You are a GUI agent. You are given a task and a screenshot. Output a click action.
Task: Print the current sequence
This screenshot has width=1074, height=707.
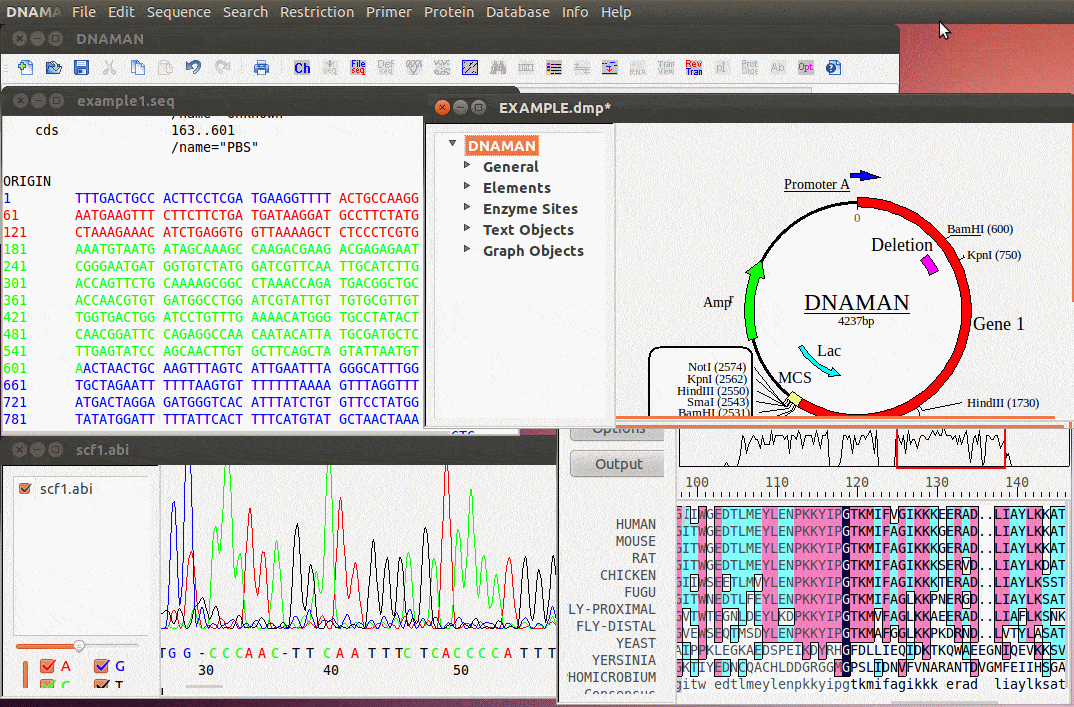coord(261,67)
